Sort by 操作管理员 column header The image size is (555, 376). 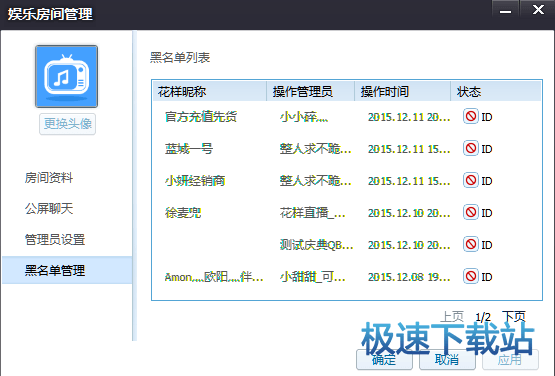310,91
